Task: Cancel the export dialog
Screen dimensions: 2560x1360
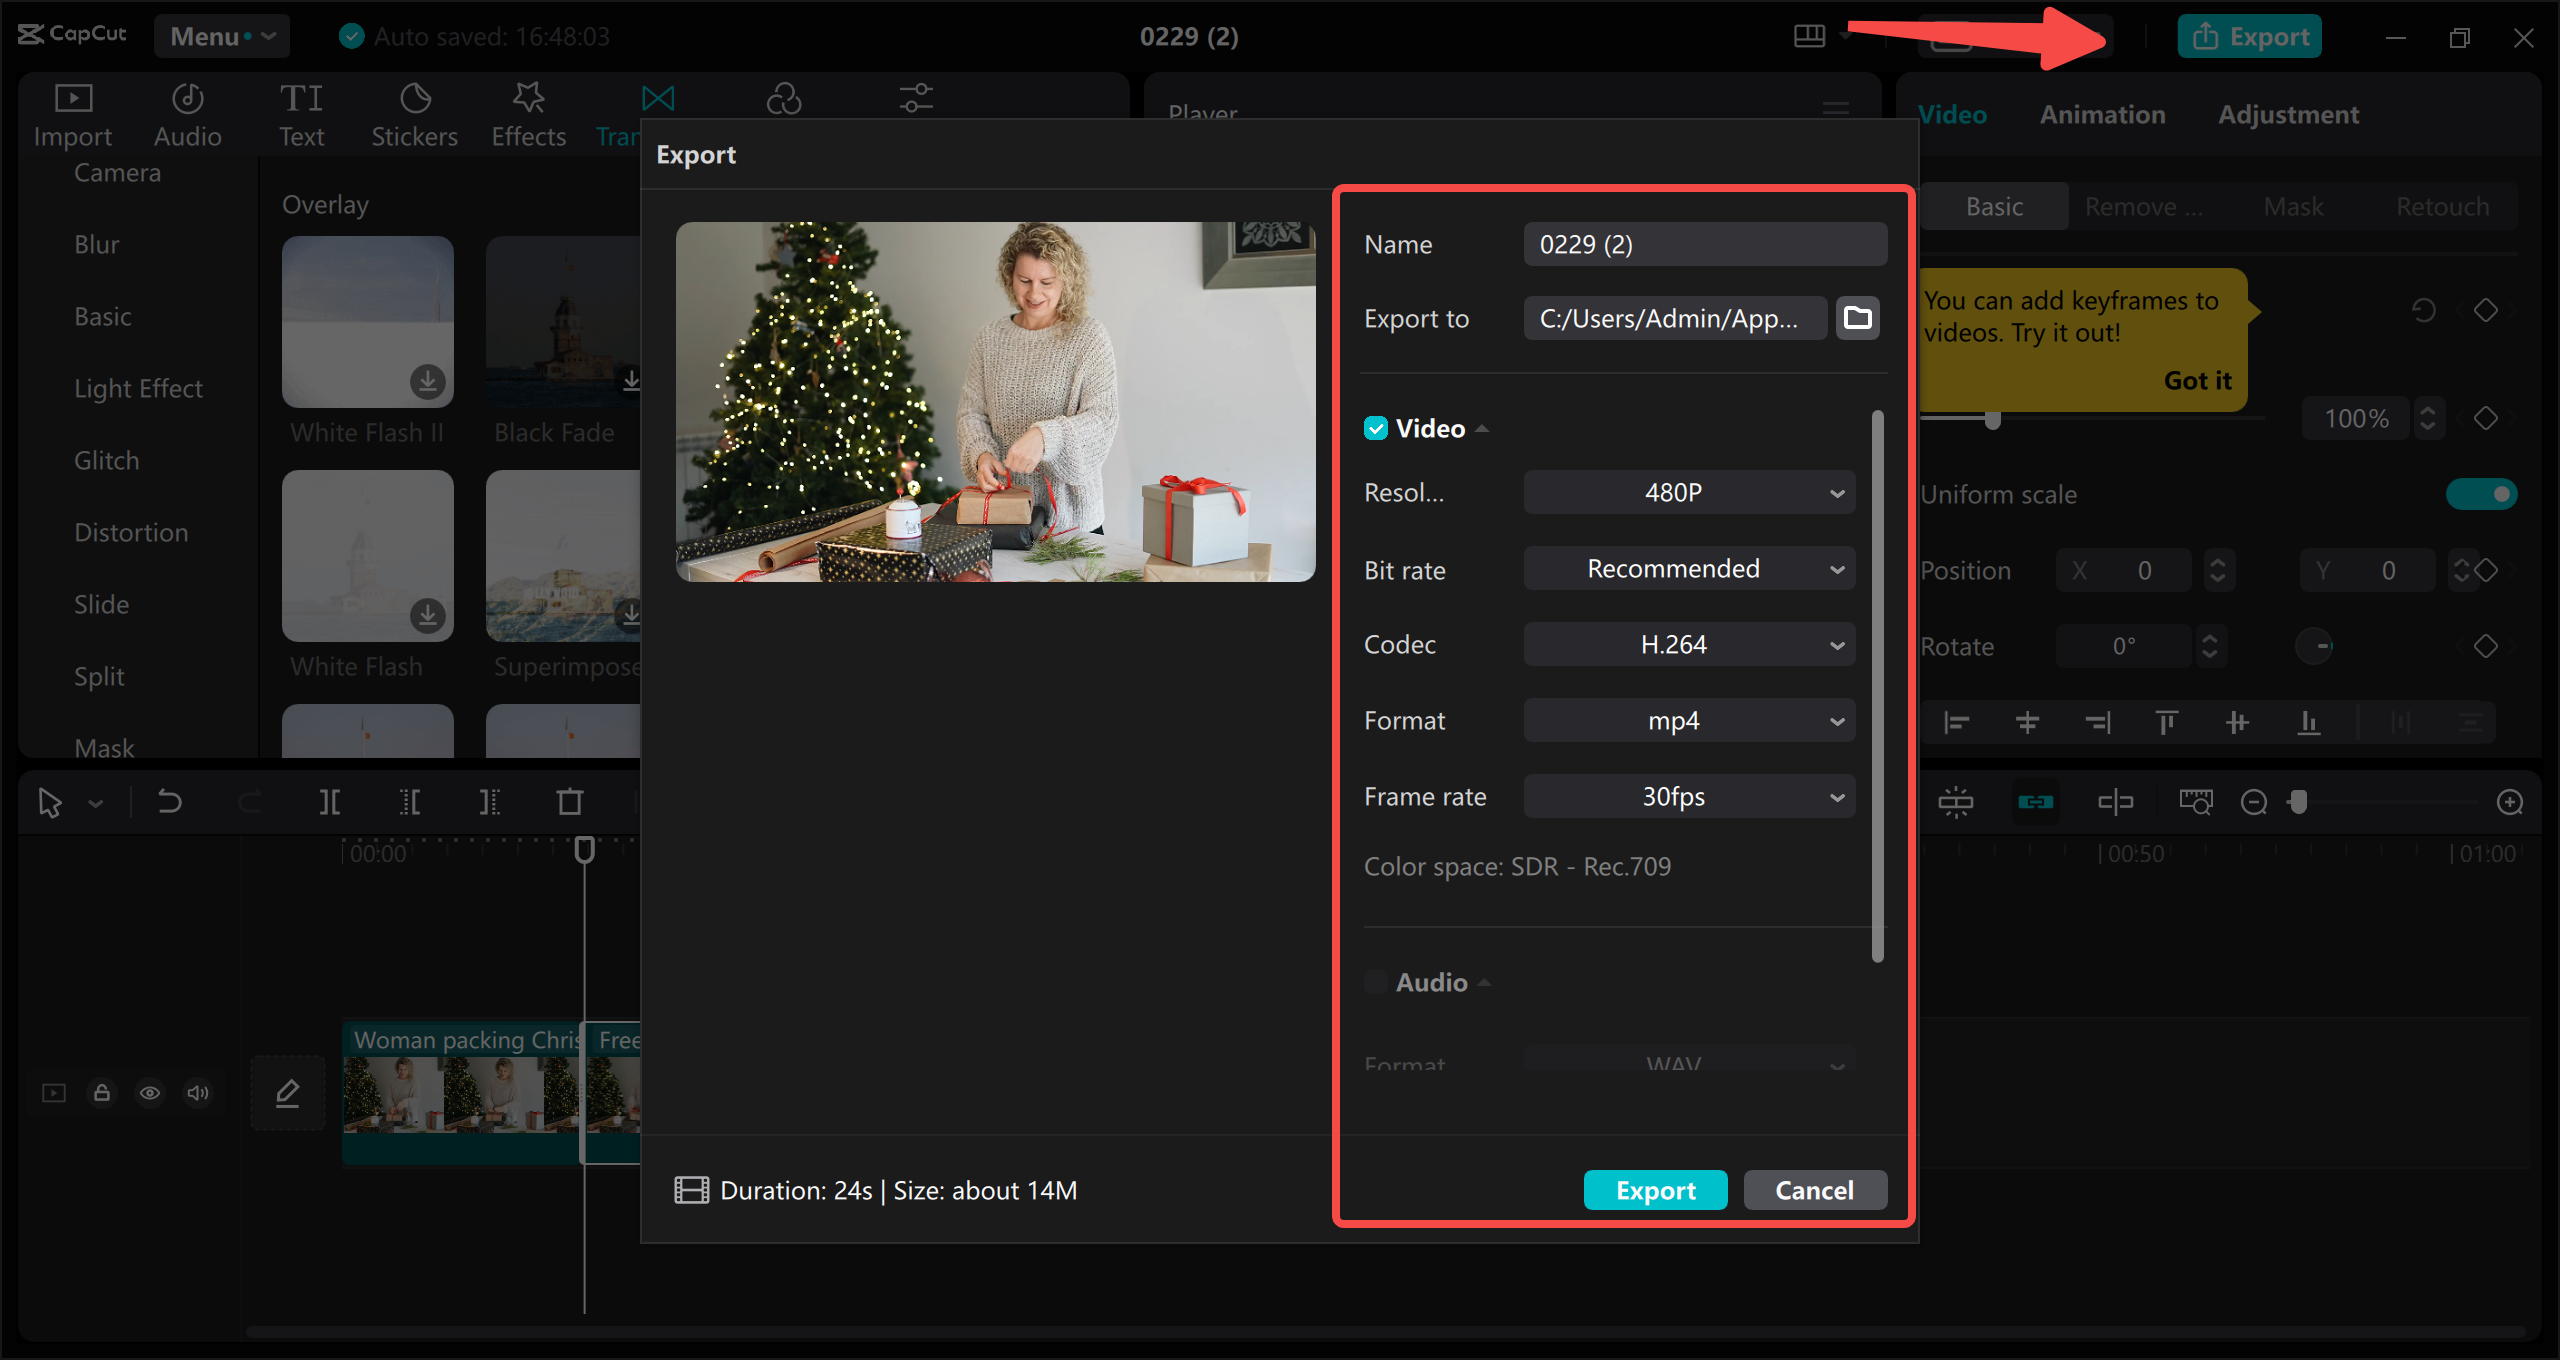Action: coord(1815,1190)
